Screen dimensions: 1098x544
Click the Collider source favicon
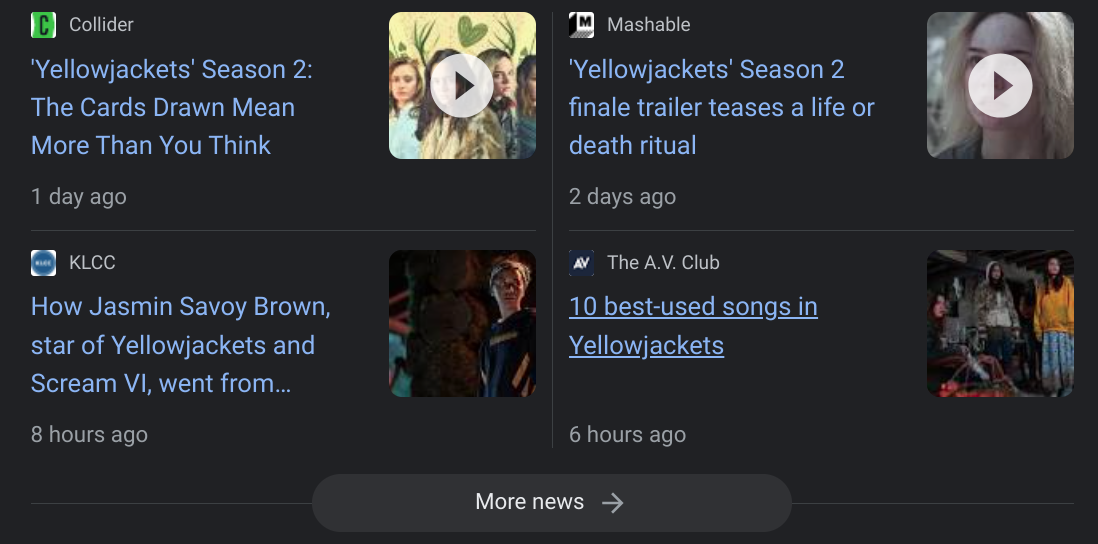click(x=43, y=25)
